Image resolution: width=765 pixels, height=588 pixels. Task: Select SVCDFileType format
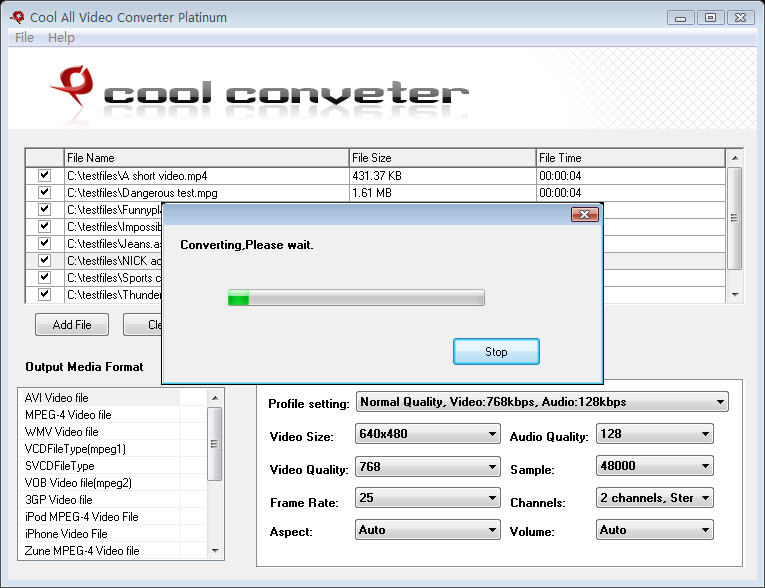click(112, 466)
